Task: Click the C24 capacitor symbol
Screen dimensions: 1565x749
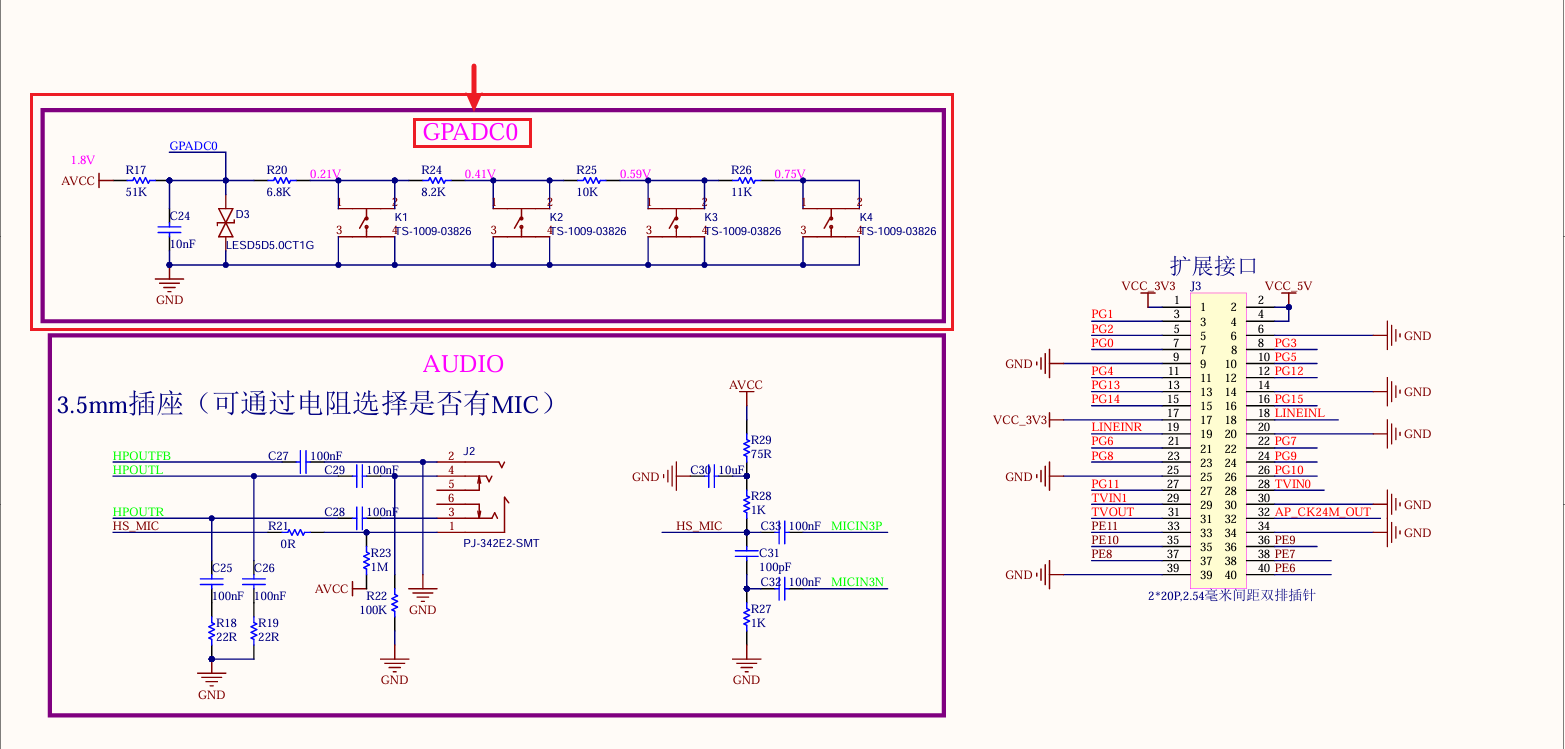Action: (x=169, y=230)
